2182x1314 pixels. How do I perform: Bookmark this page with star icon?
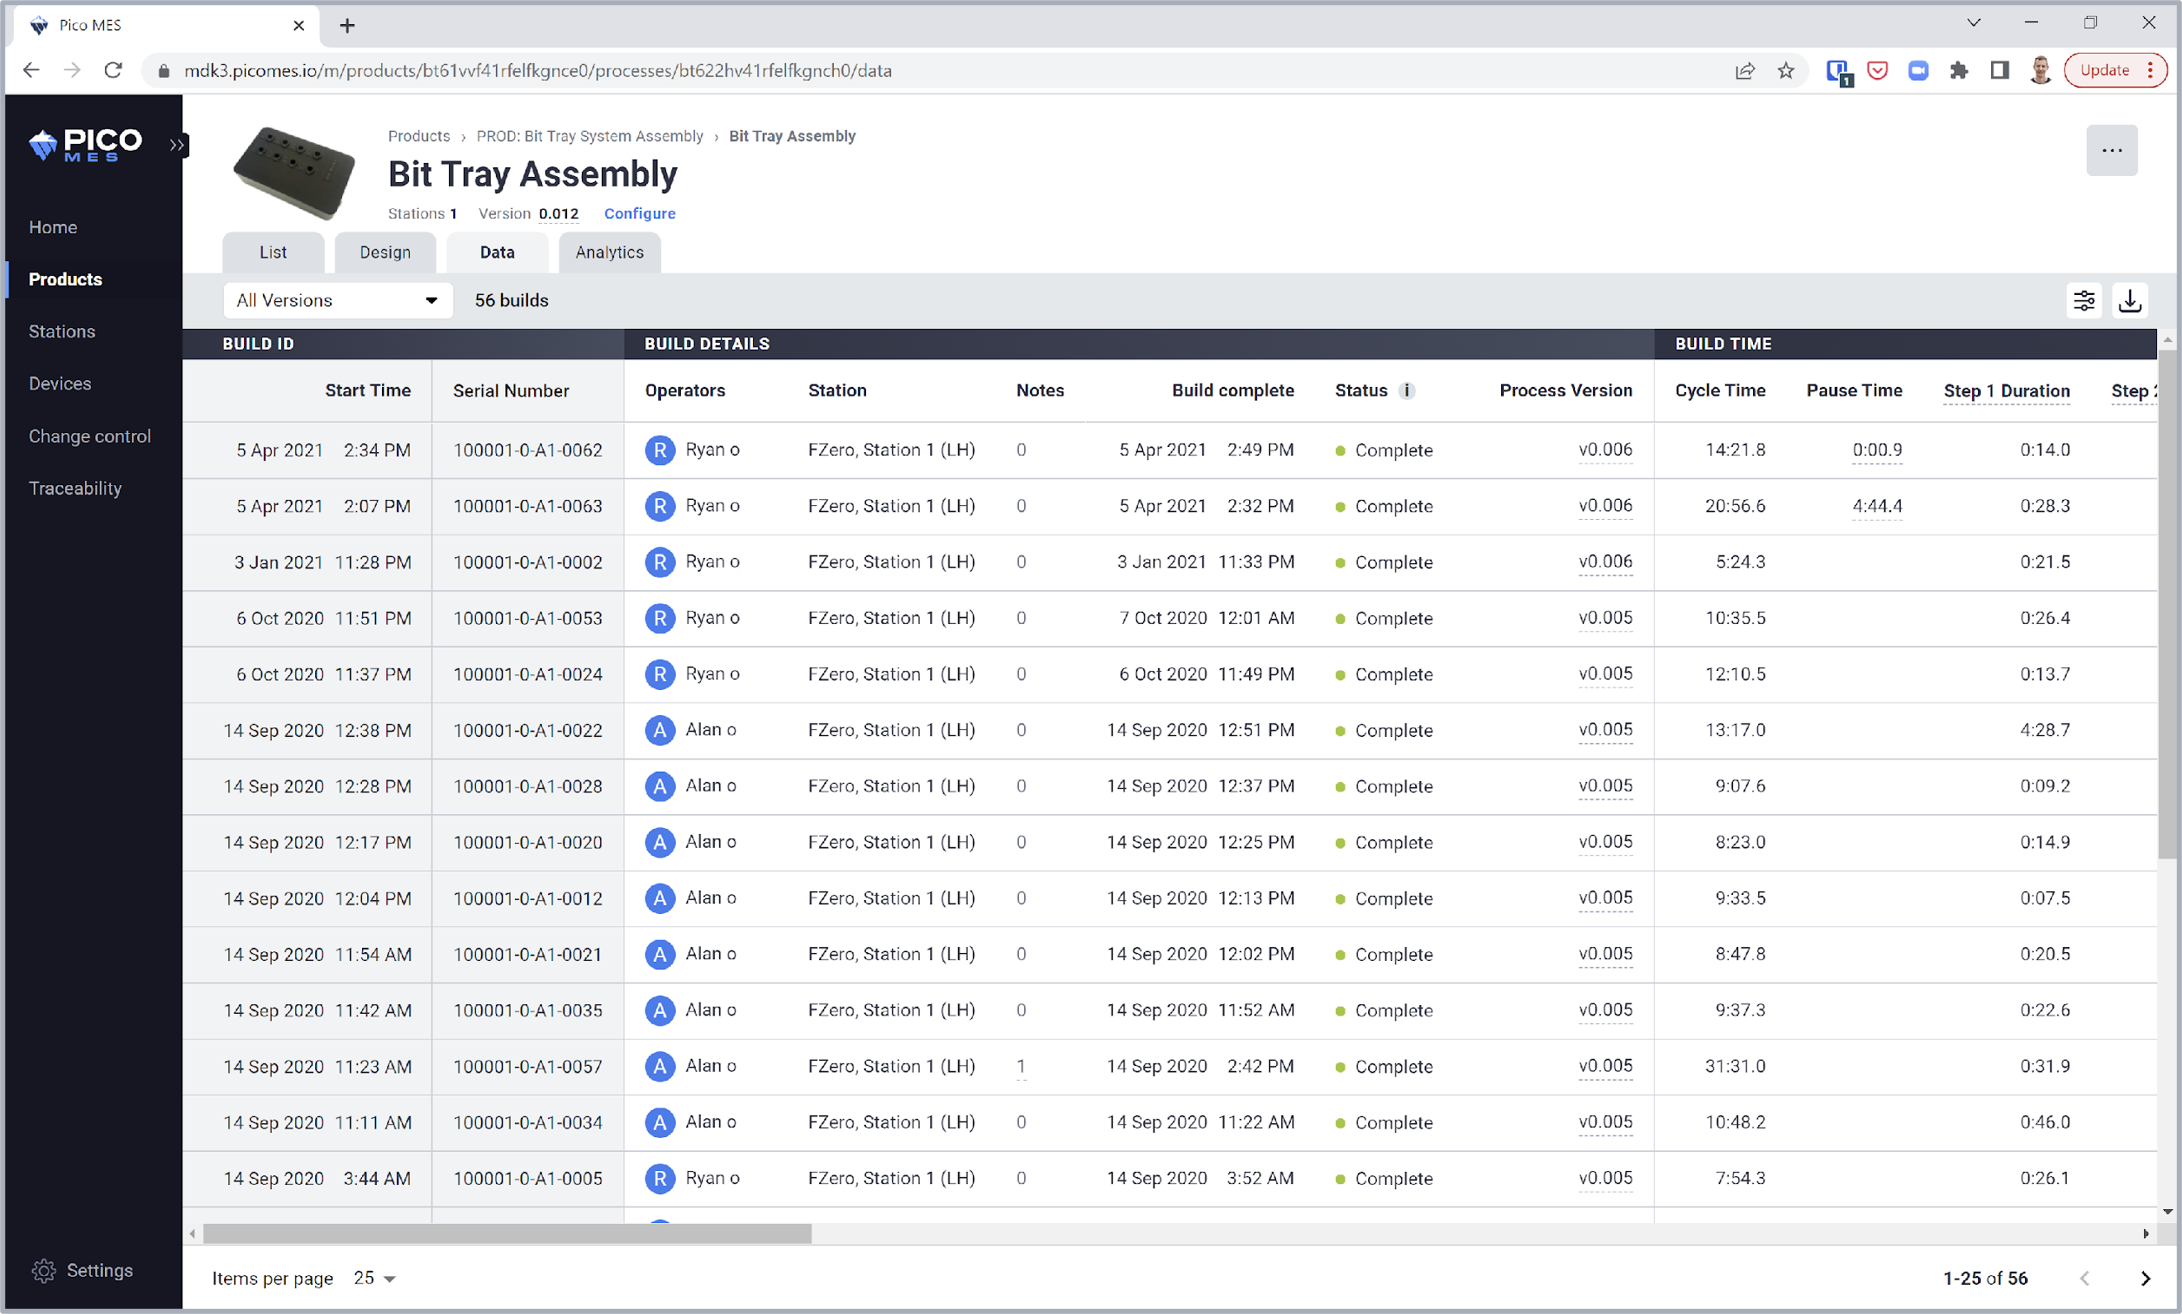tap(1786, 70)
